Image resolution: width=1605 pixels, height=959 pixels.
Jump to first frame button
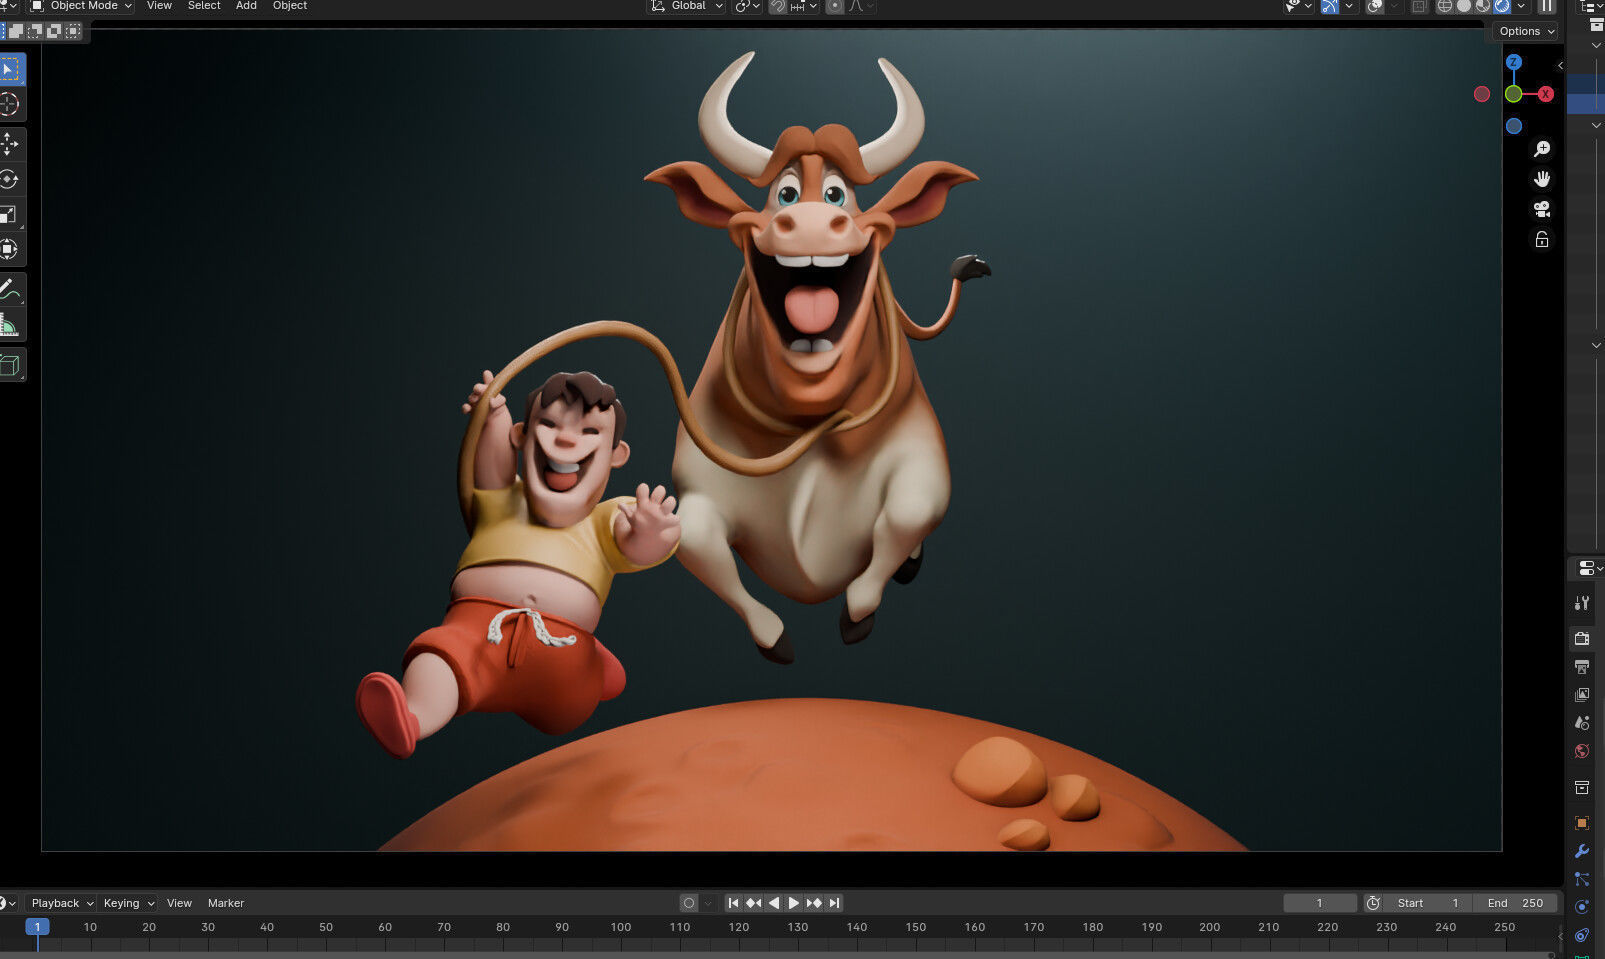(733, 903)
